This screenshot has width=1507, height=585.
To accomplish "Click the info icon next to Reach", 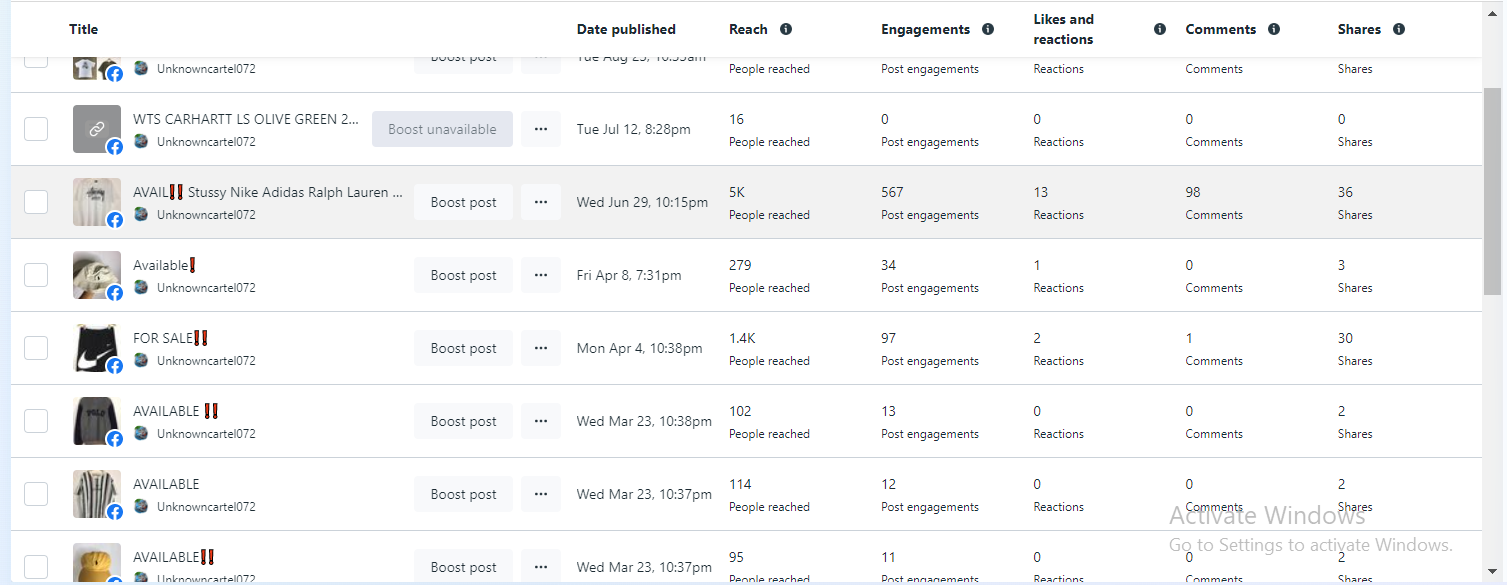I will (786, 29).
